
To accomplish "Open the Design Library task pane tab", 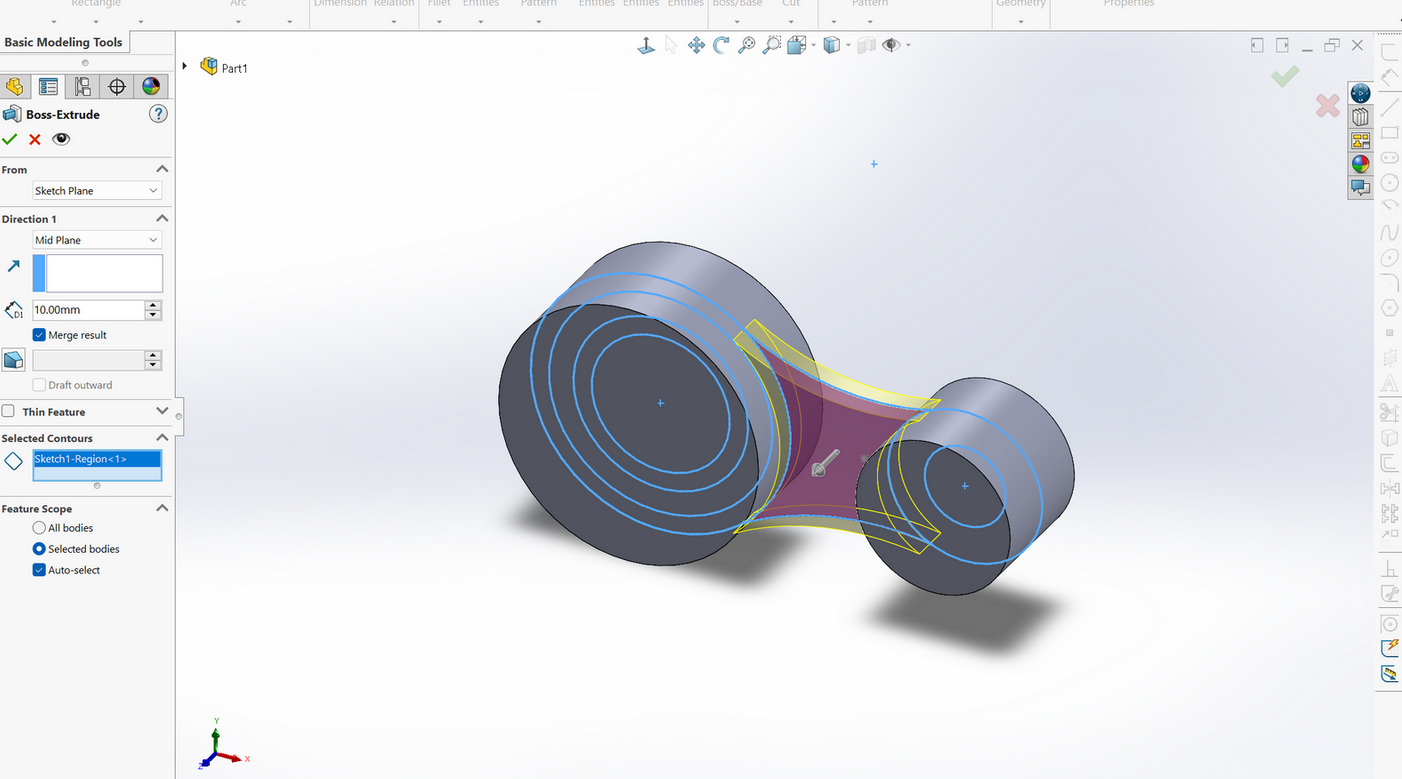I will 1360,117.
